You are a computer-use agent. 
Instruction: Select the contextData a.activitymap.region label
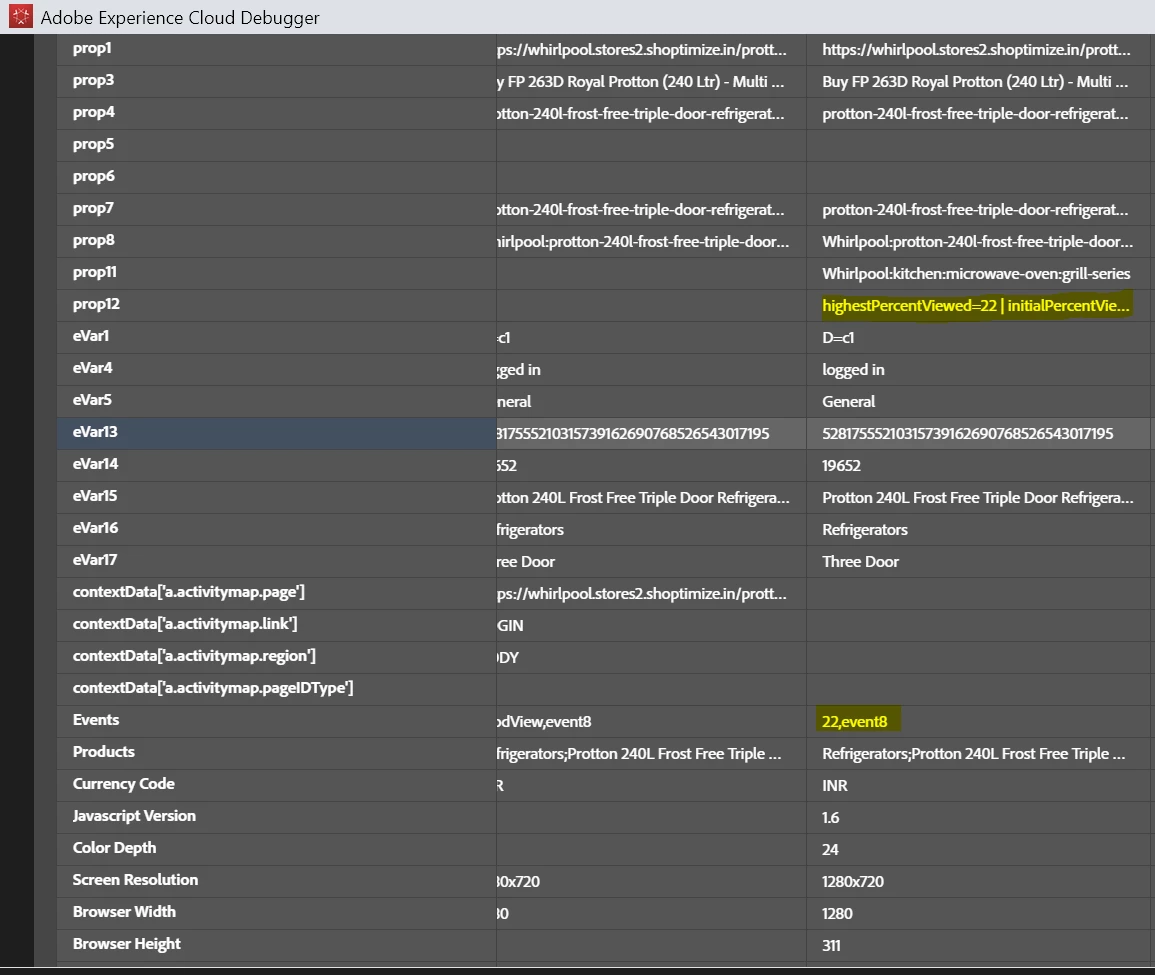point(194,656)
